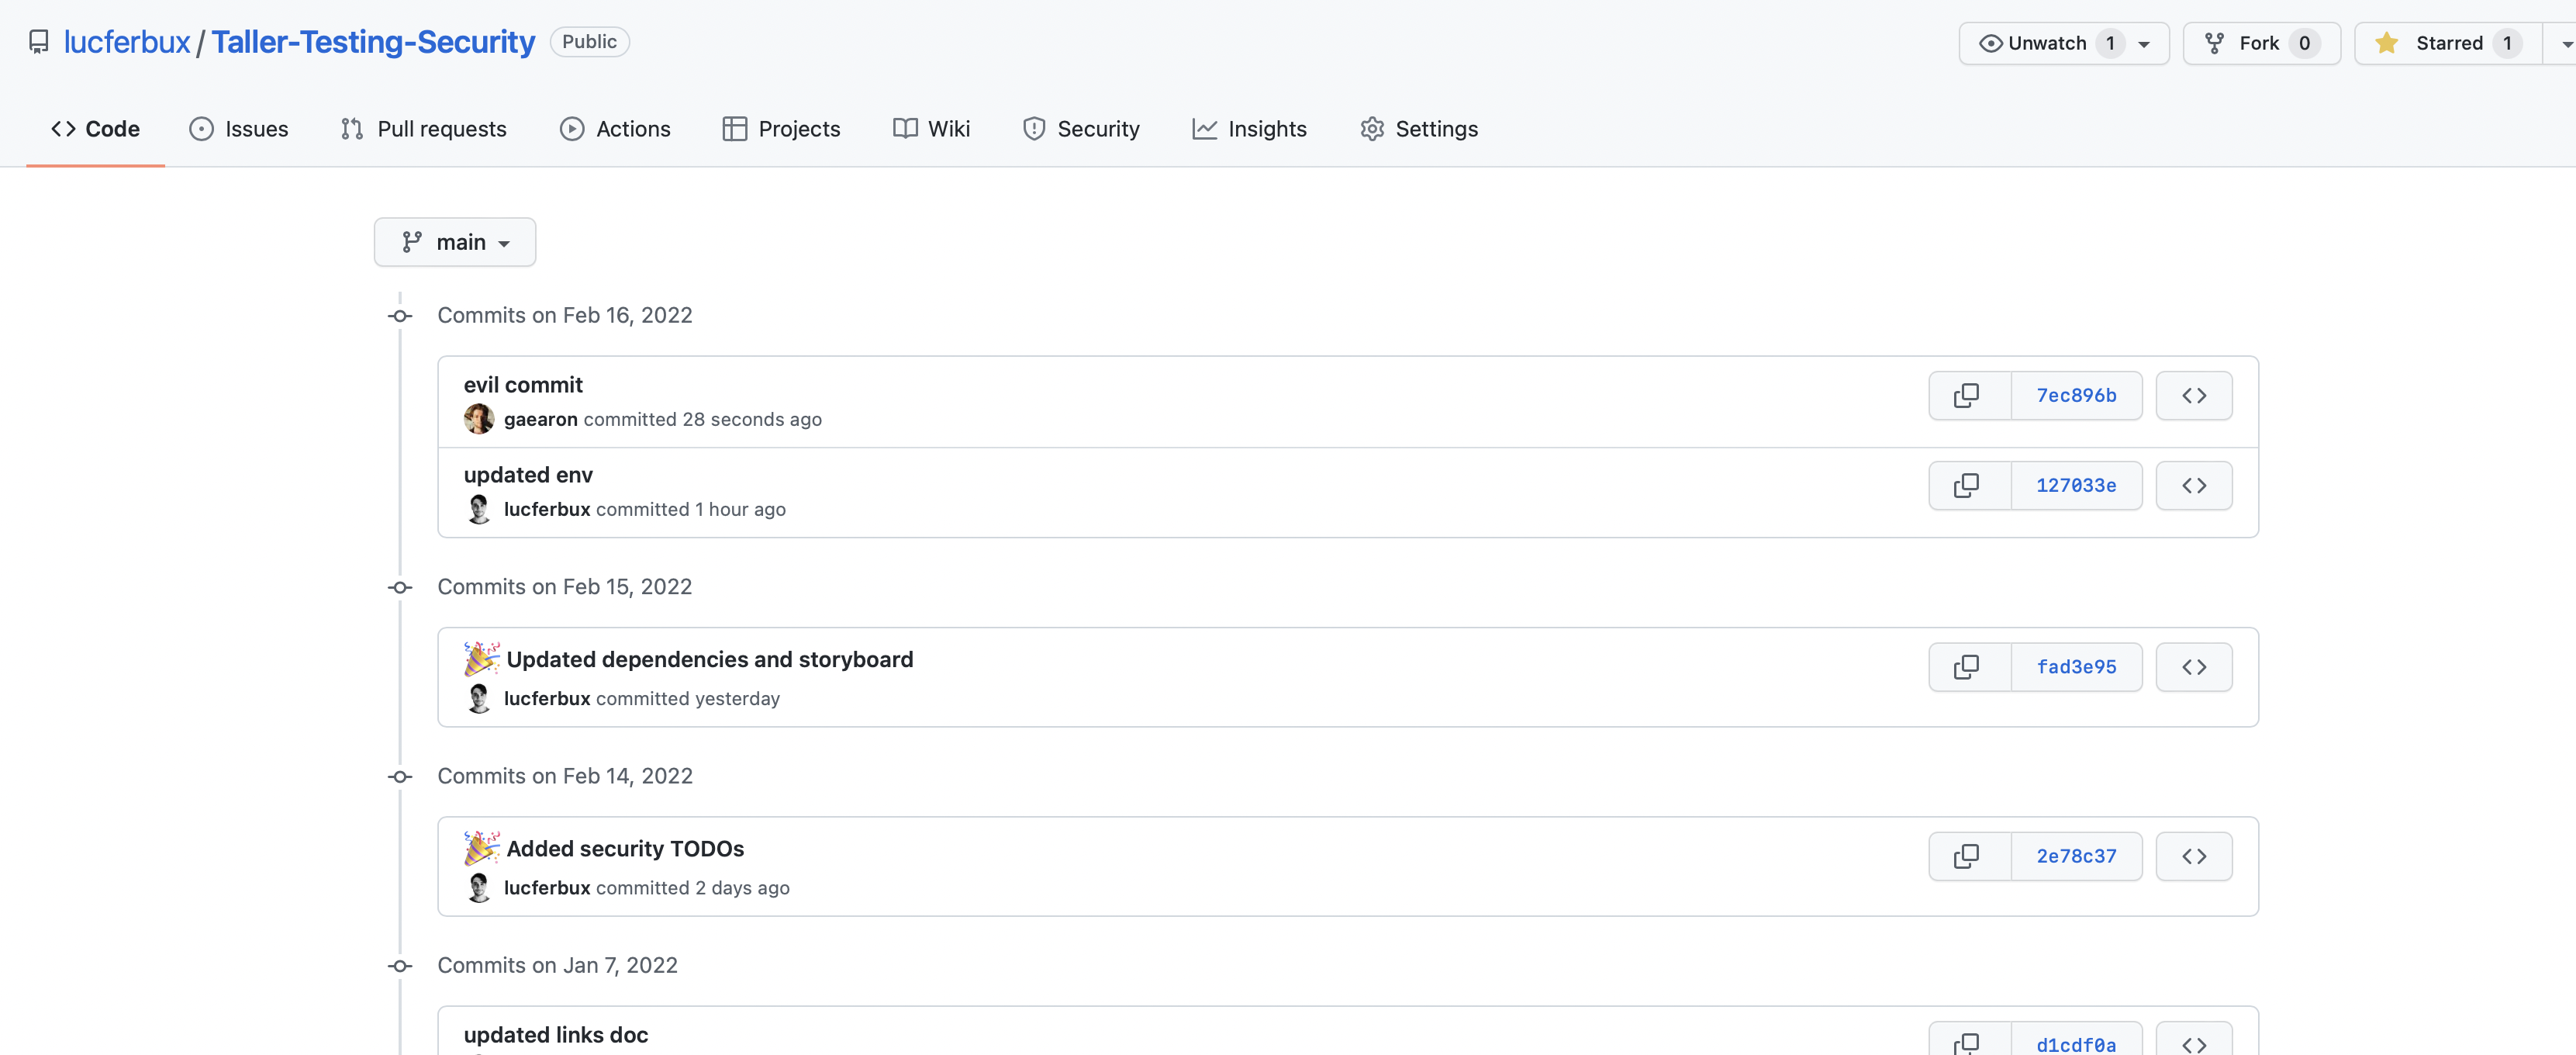Open the Pull requests tab
The image size is (2576, 1055).
click(423, 129)
